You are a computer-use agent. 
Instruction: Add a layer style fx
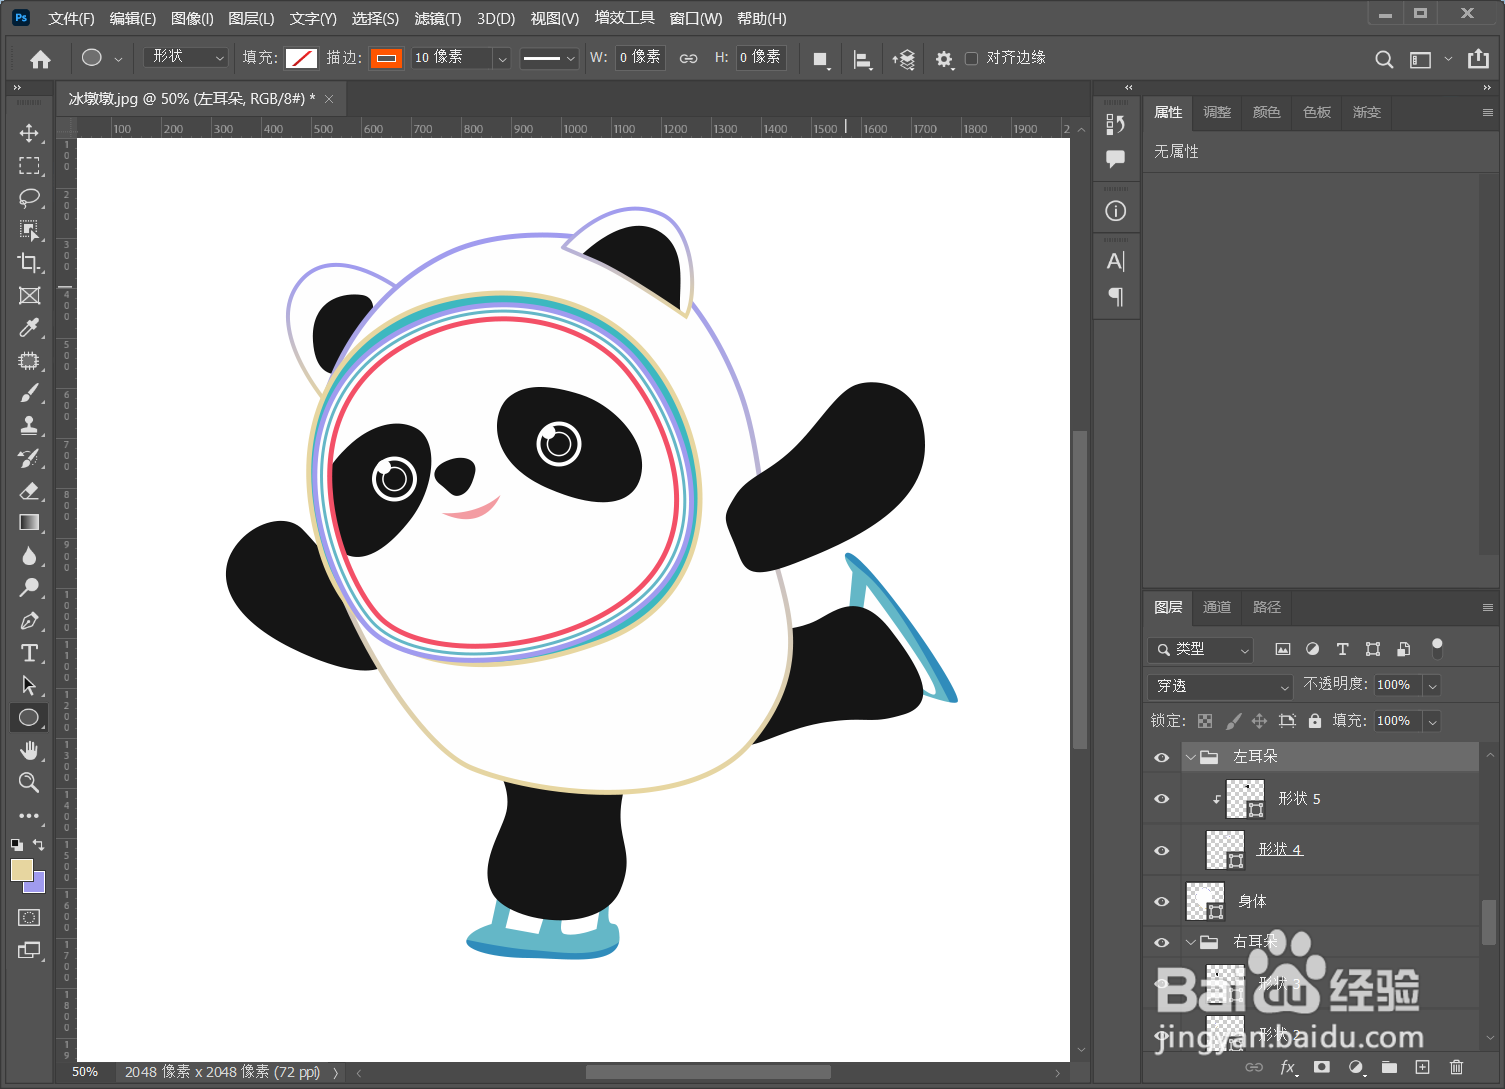[1288, 1067]
